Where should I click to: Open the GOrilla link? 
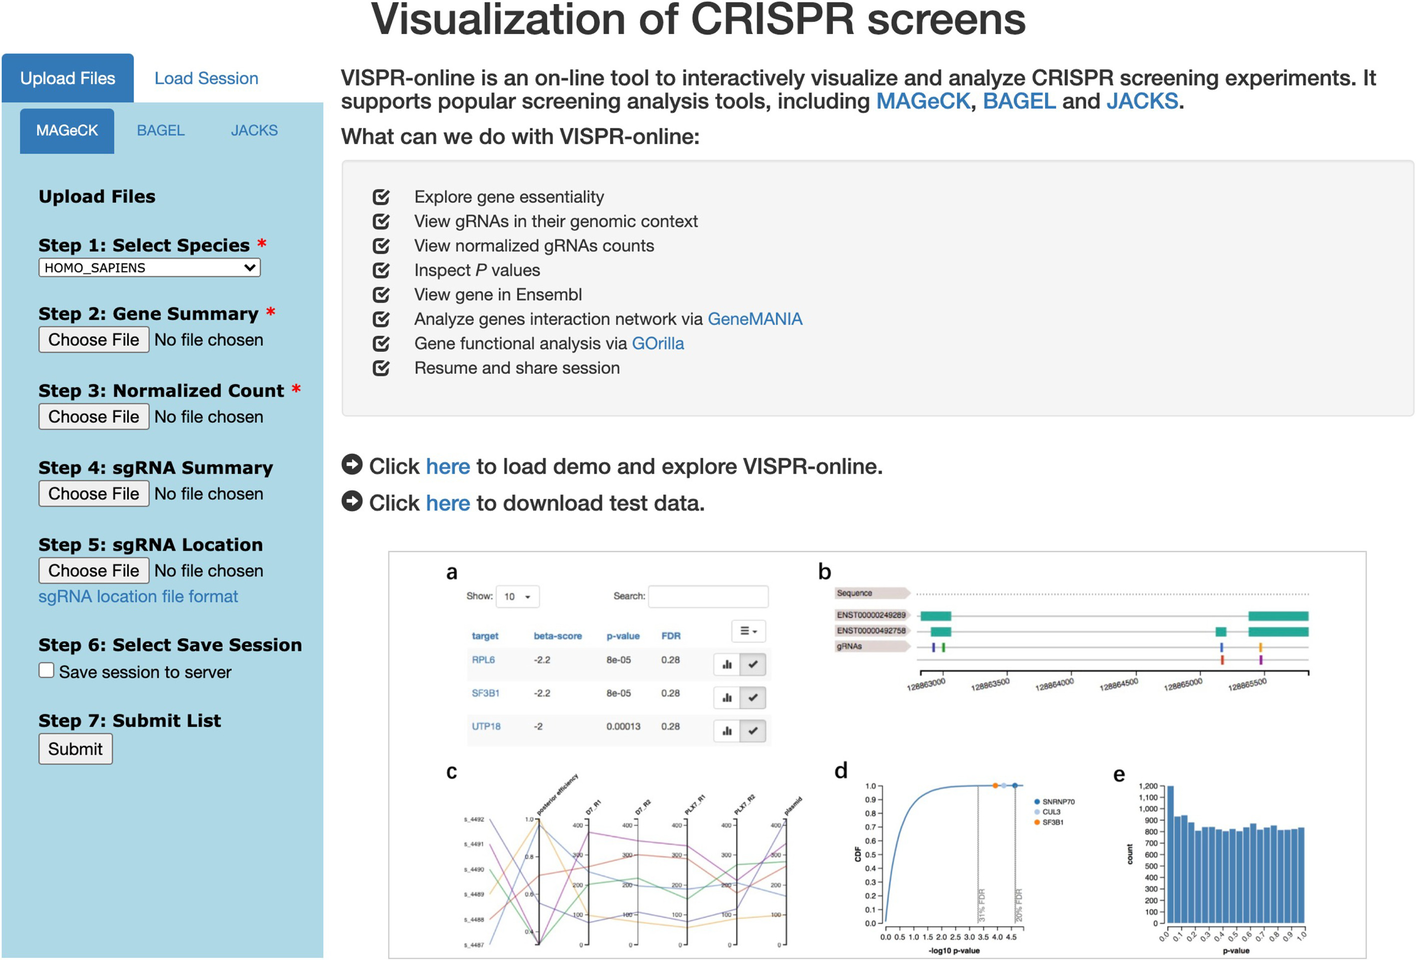[x=658, y=344]
